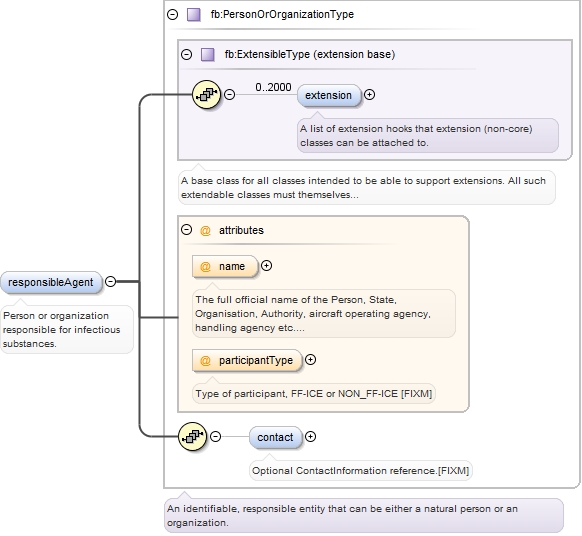
Task: Select the purple fb:ExtensibleType type icon
Action: [x=207, y=55]
